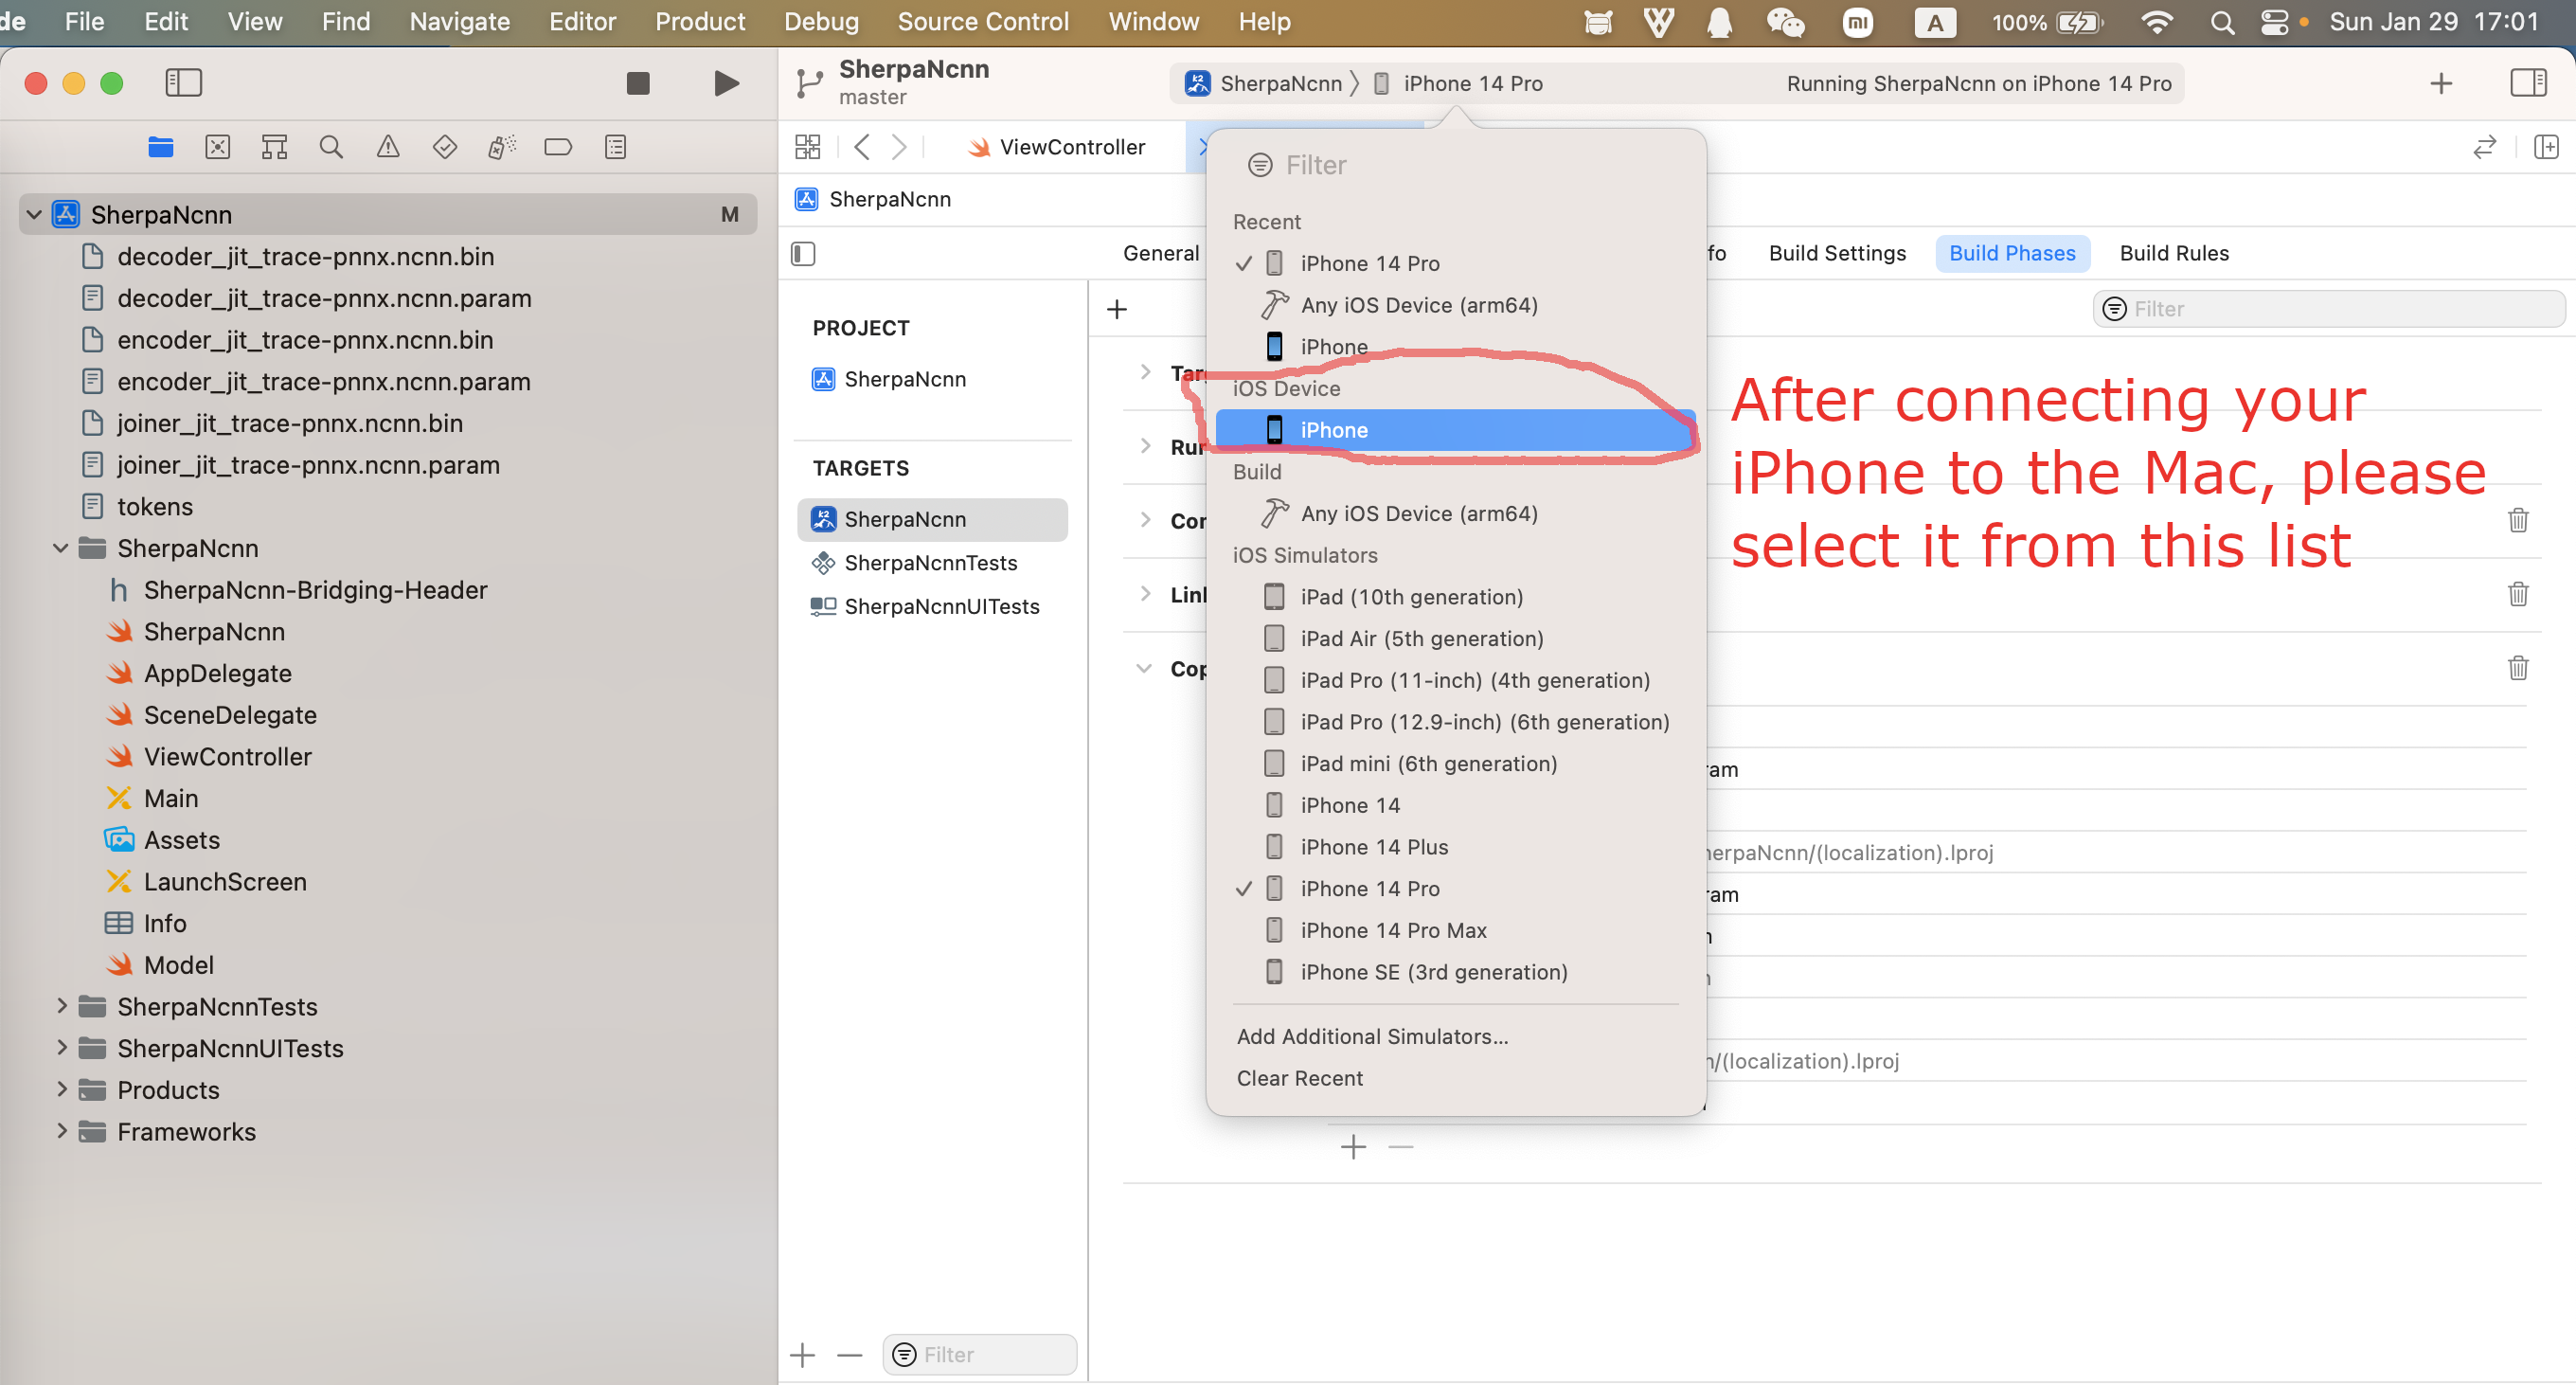2576x1385 pixels.
Task: Switch to the Build Settings tab
Action: [x=1837, y=254]
